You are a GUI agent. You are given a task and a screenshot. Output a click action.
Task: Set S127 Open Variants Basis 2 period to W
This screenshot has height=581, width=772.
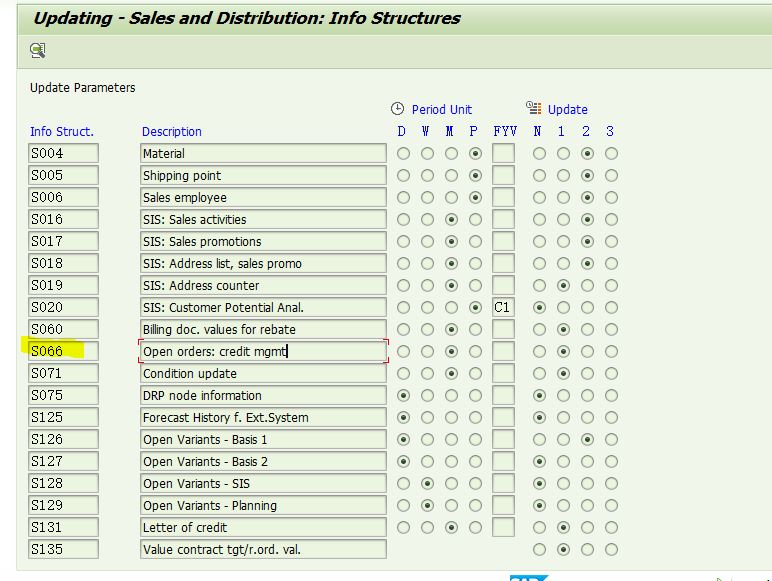click(427, 461)
